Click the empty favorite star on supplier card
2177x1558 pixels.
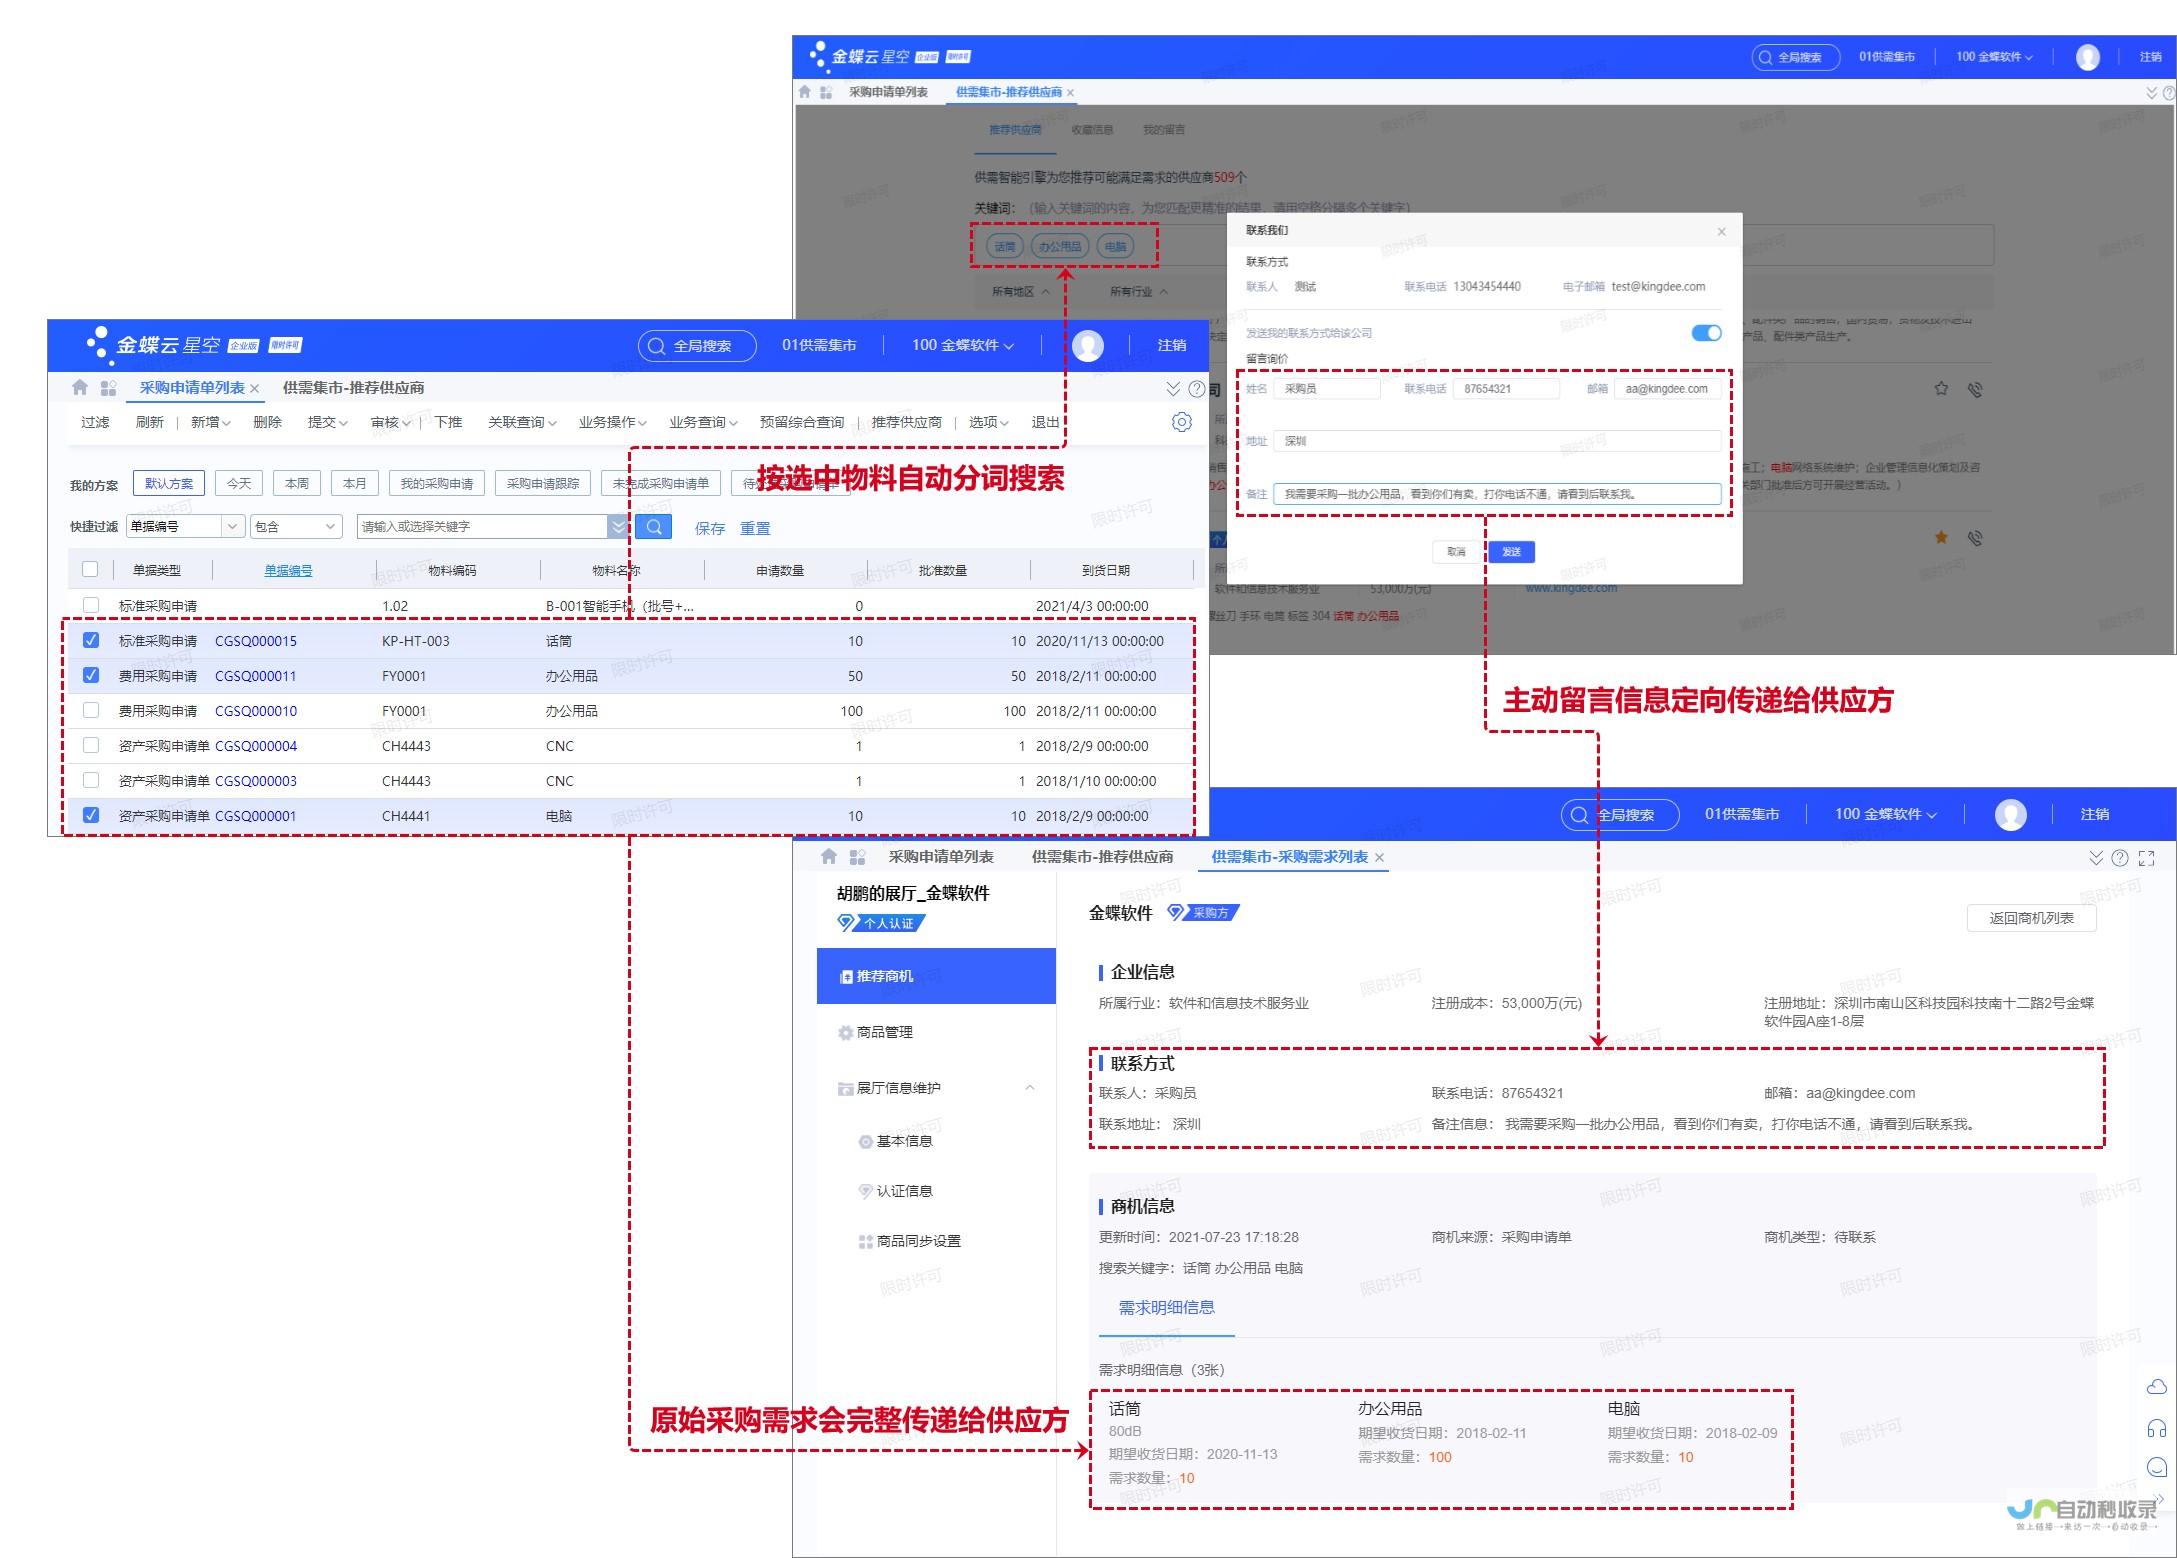point(1941,388)
